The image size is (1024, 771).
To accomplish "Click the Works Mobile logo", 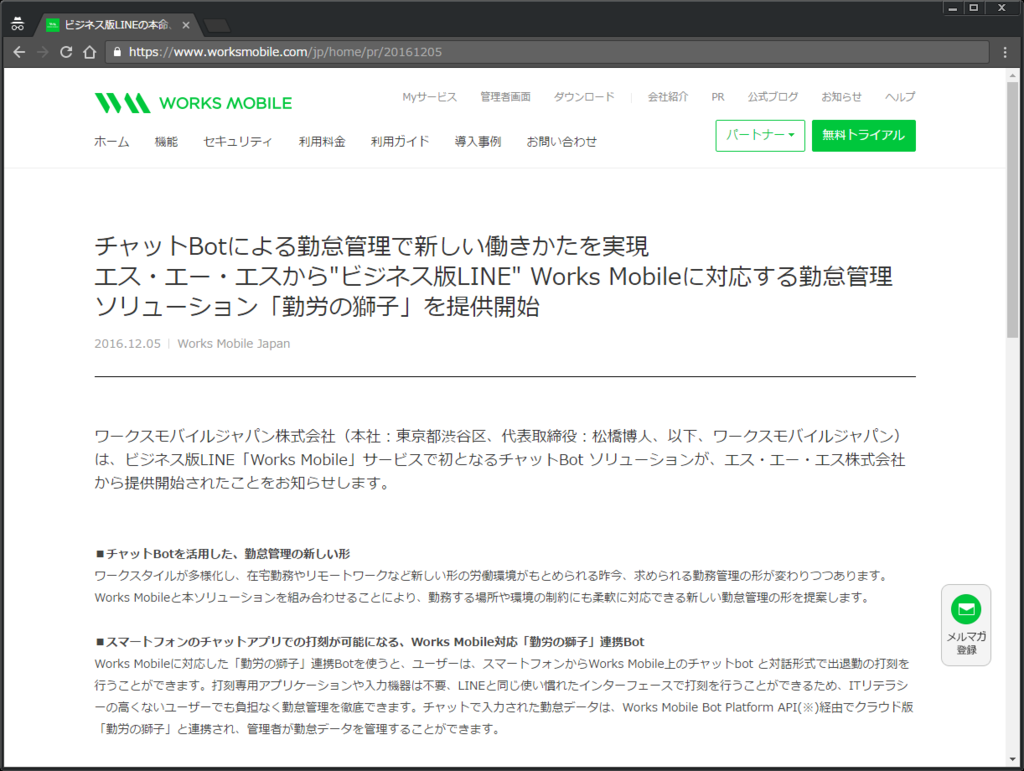I will (x=193, y=103).
